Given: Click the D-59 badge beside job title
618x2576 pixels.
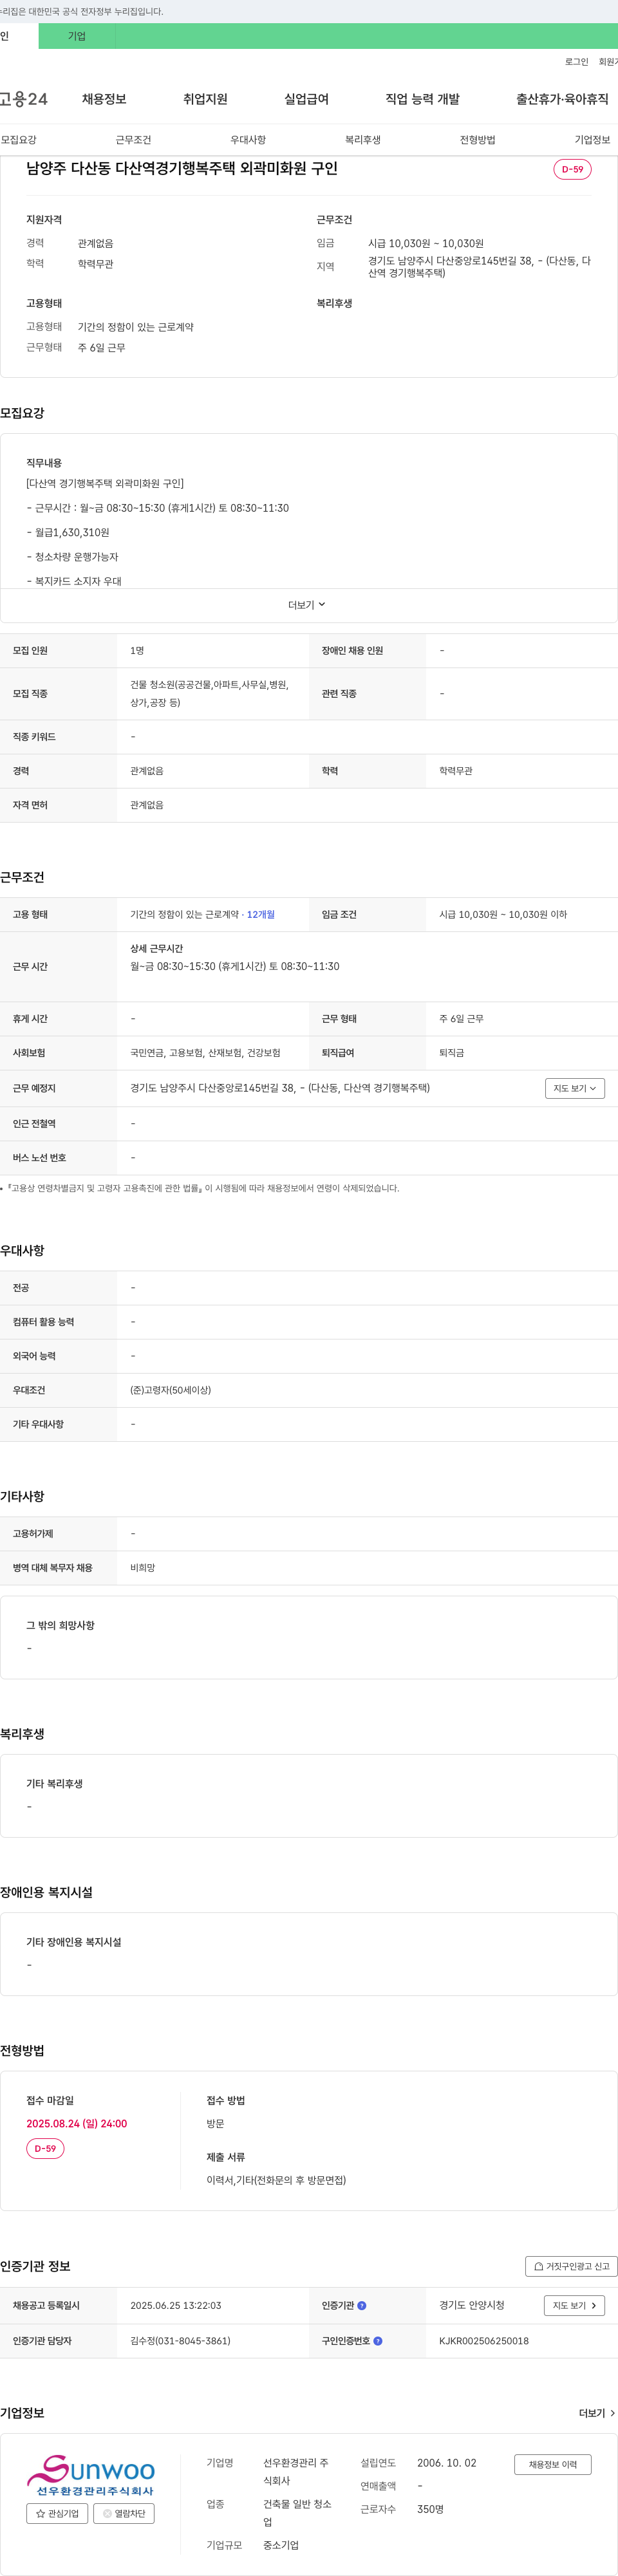Looking at the screenshot, I should point(572,169).
